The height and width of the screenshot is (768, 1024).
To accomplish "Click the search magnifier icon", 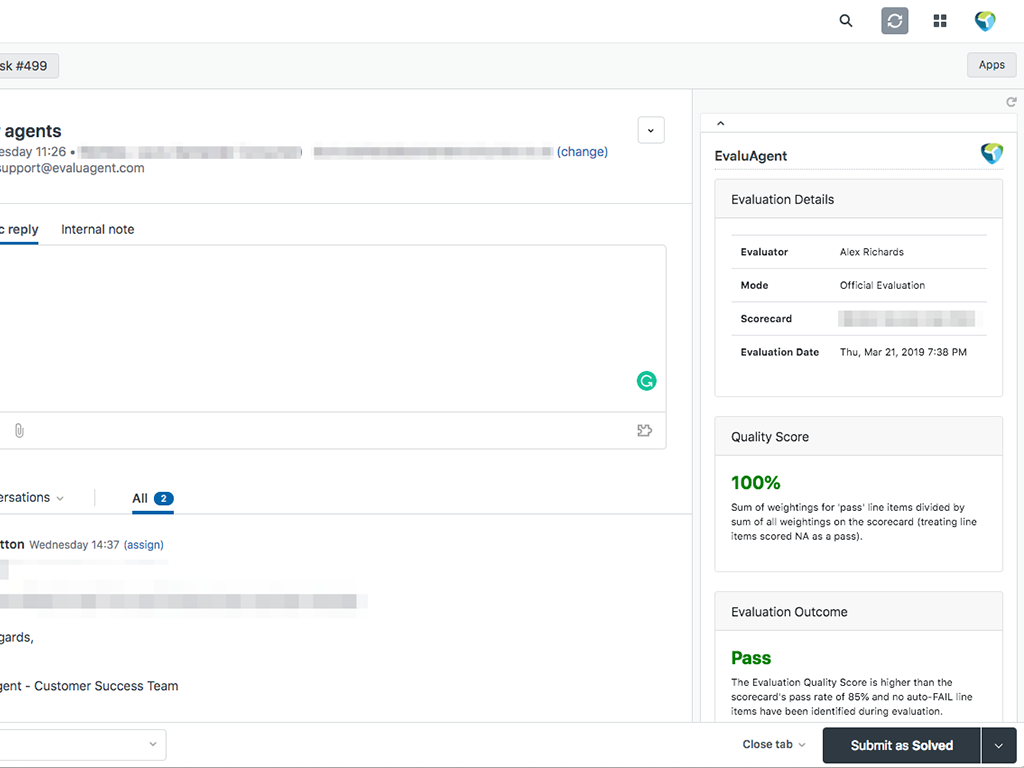I will (x=846, y=21).
